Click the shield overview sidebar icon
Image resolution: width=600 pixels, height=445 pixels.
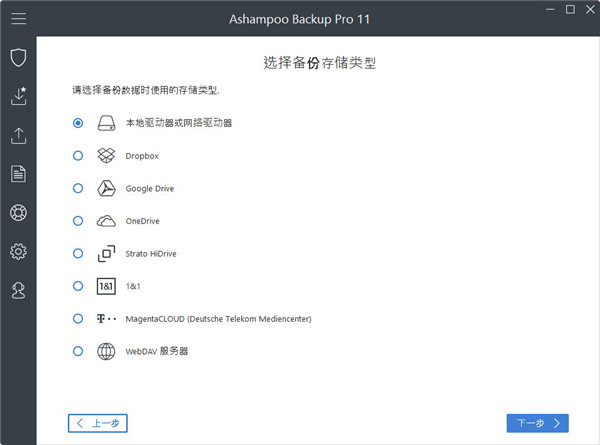[x=18, y=57]
